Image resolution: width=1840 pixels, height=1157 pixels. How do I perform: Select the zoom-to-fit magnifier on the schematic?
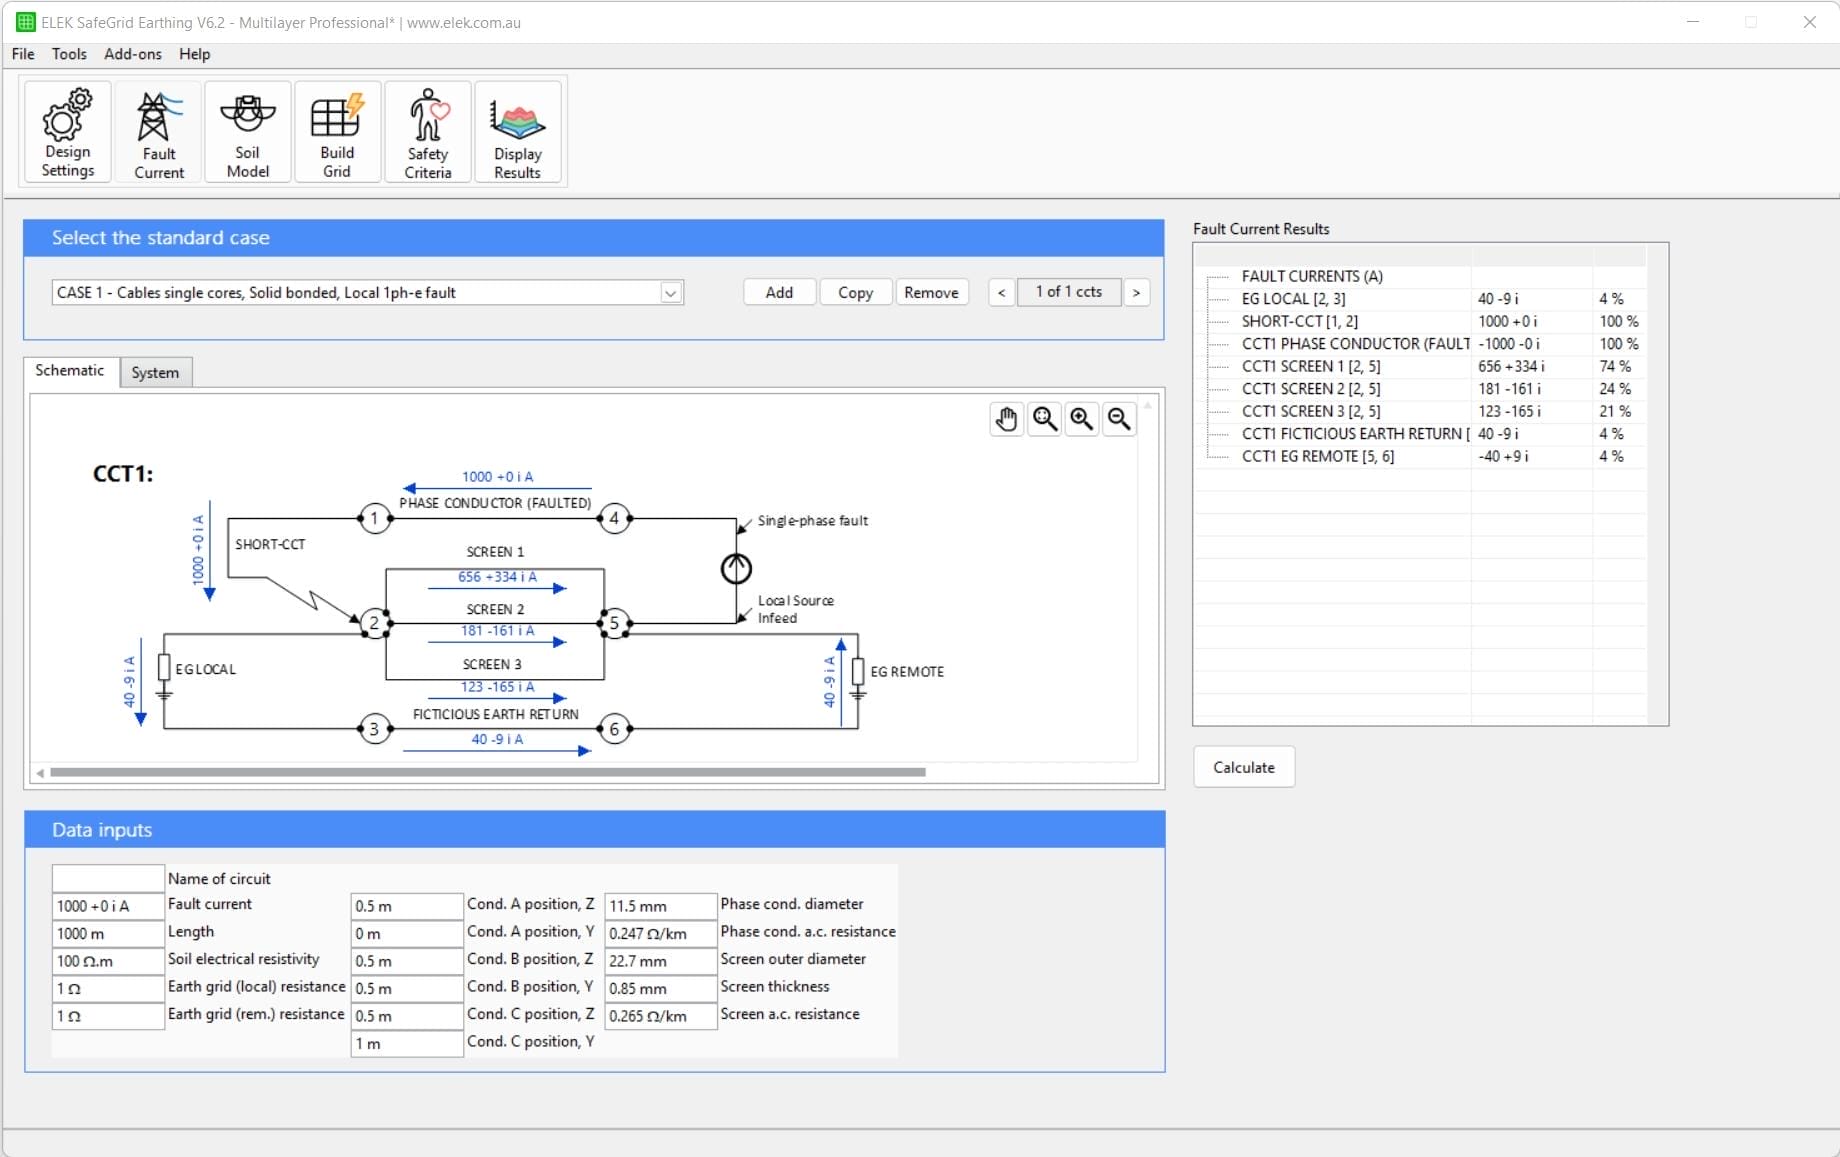pyautogui.click(x=1044, y=419)
